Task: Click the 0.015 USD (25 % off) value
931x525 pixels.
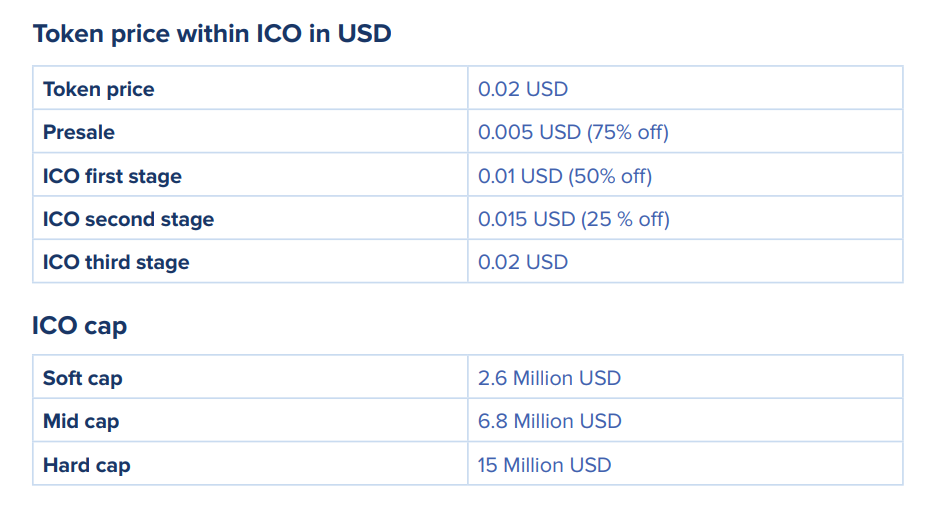Action: (x=574, y=219)
